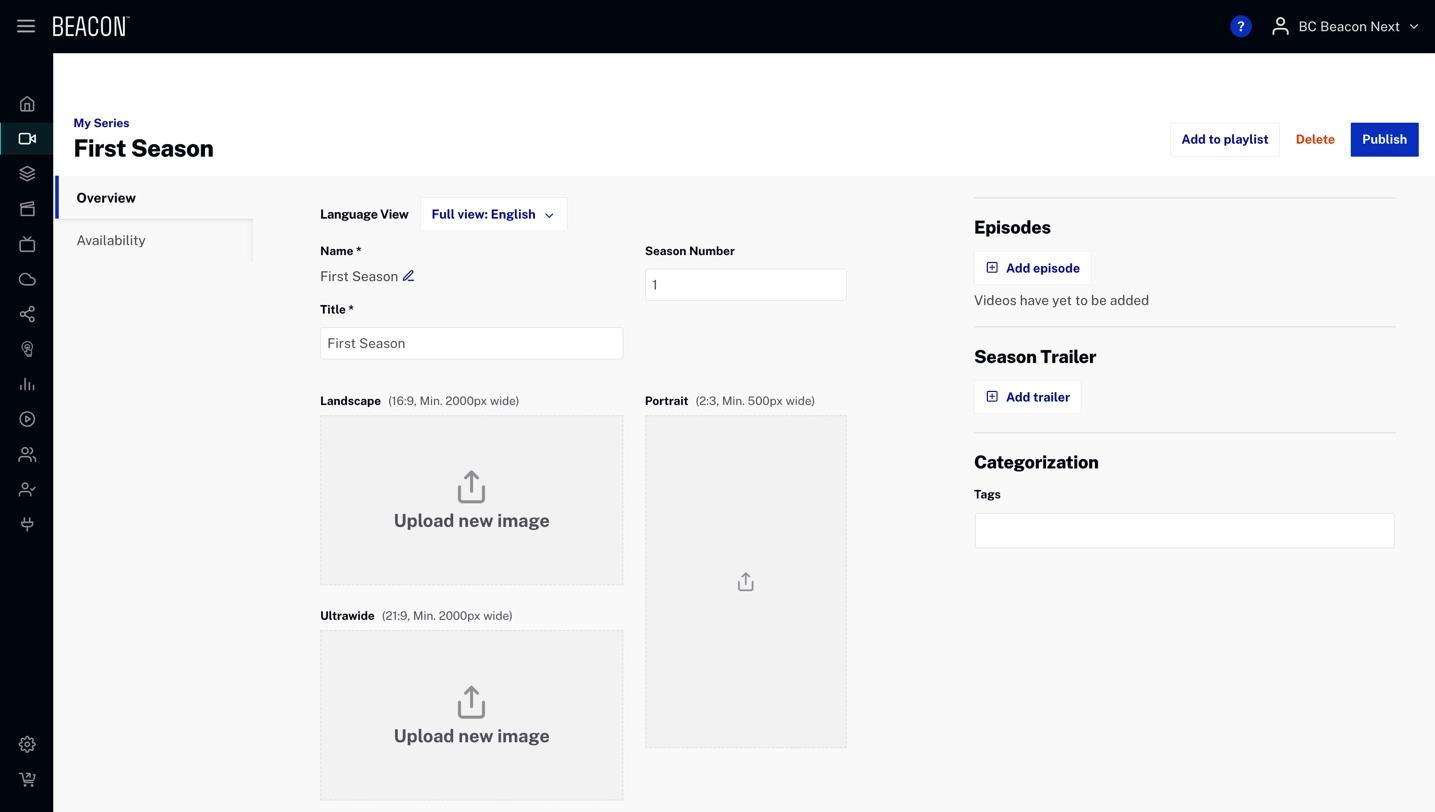Click the Season Number input field
Viewport: 1435px width, 812px height.
(745, 285)
